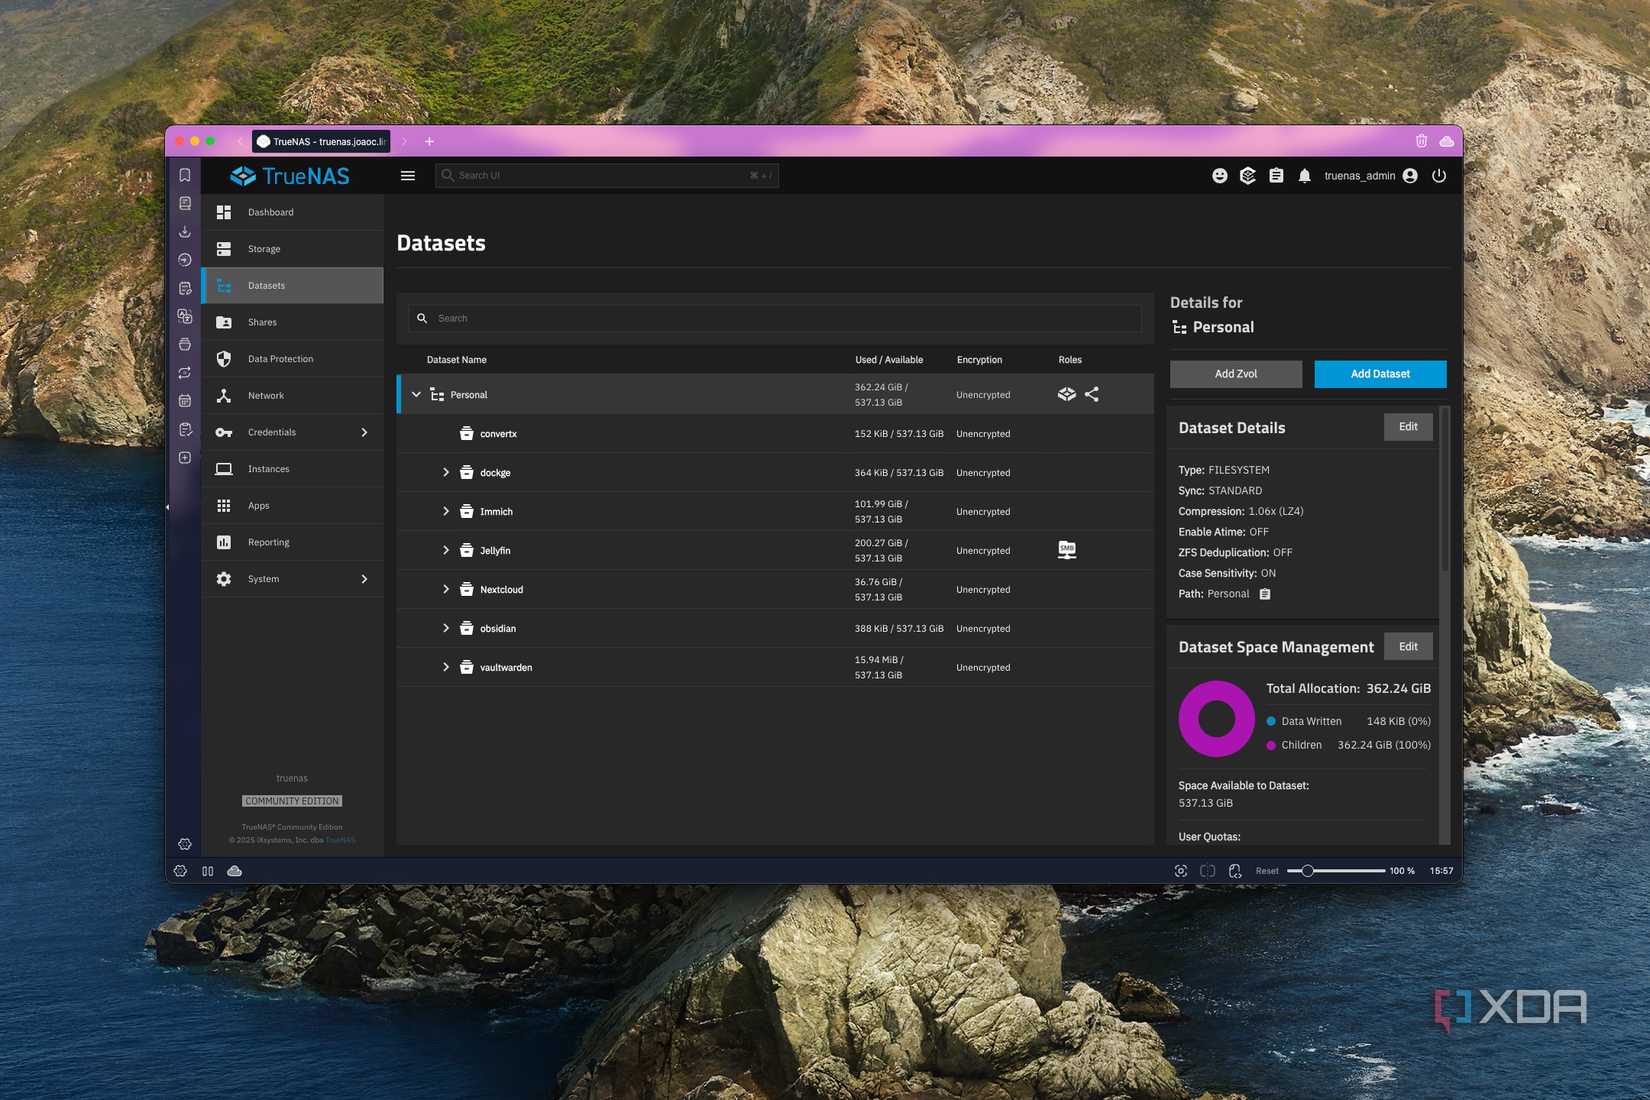Collapse the Personal dataset tree
The width and height of the screenshot is (1650, 1100).
tap(416, 395)
